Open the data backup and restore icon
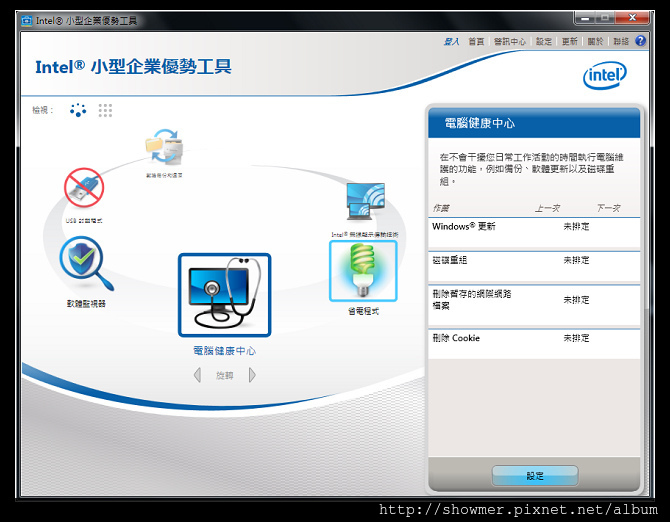 coord(165,147)
